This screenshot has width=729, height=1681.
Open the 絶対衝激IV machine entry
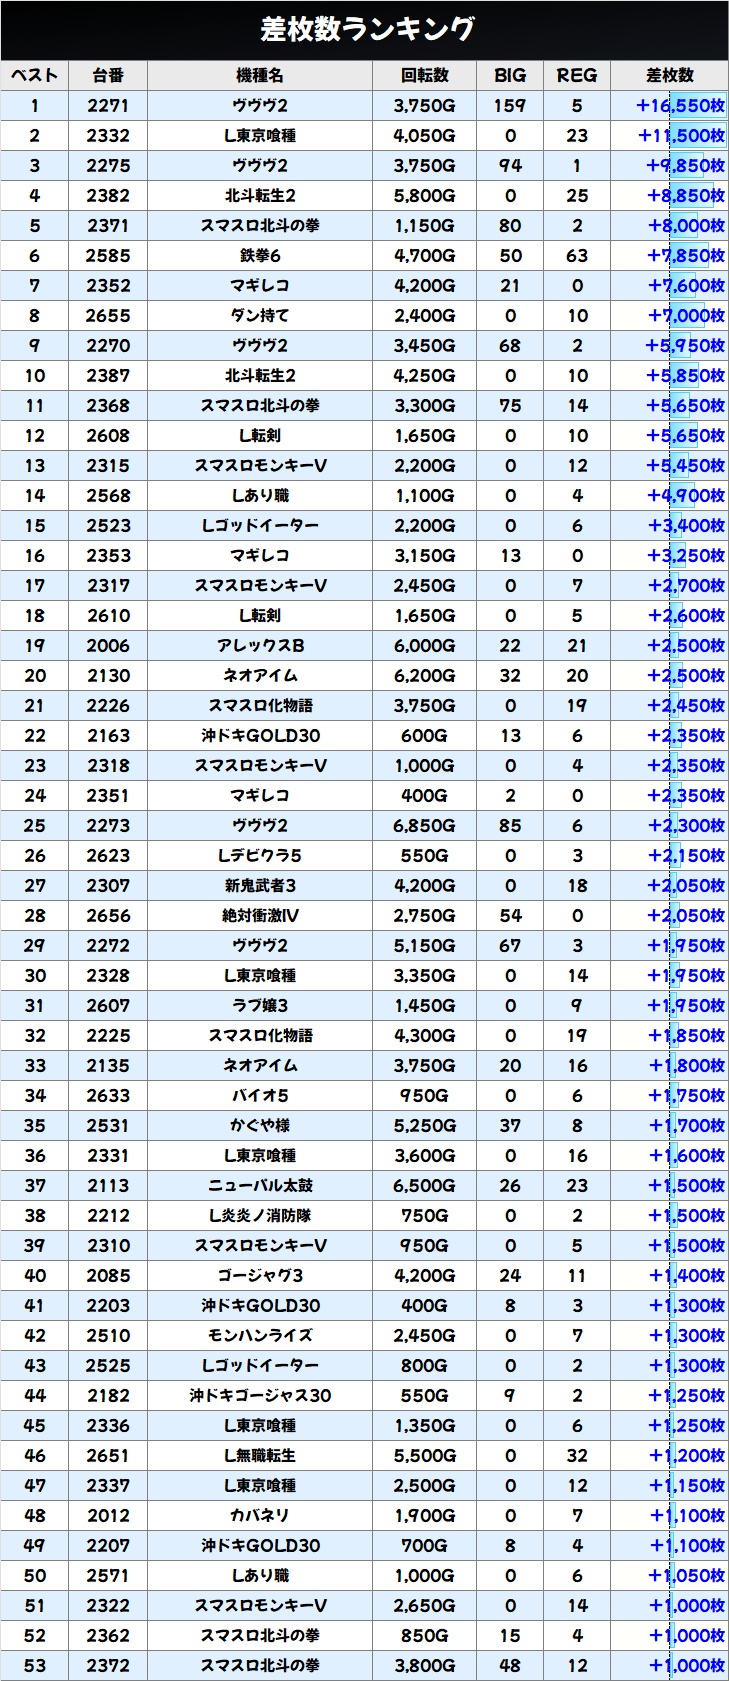pos(260,916)
